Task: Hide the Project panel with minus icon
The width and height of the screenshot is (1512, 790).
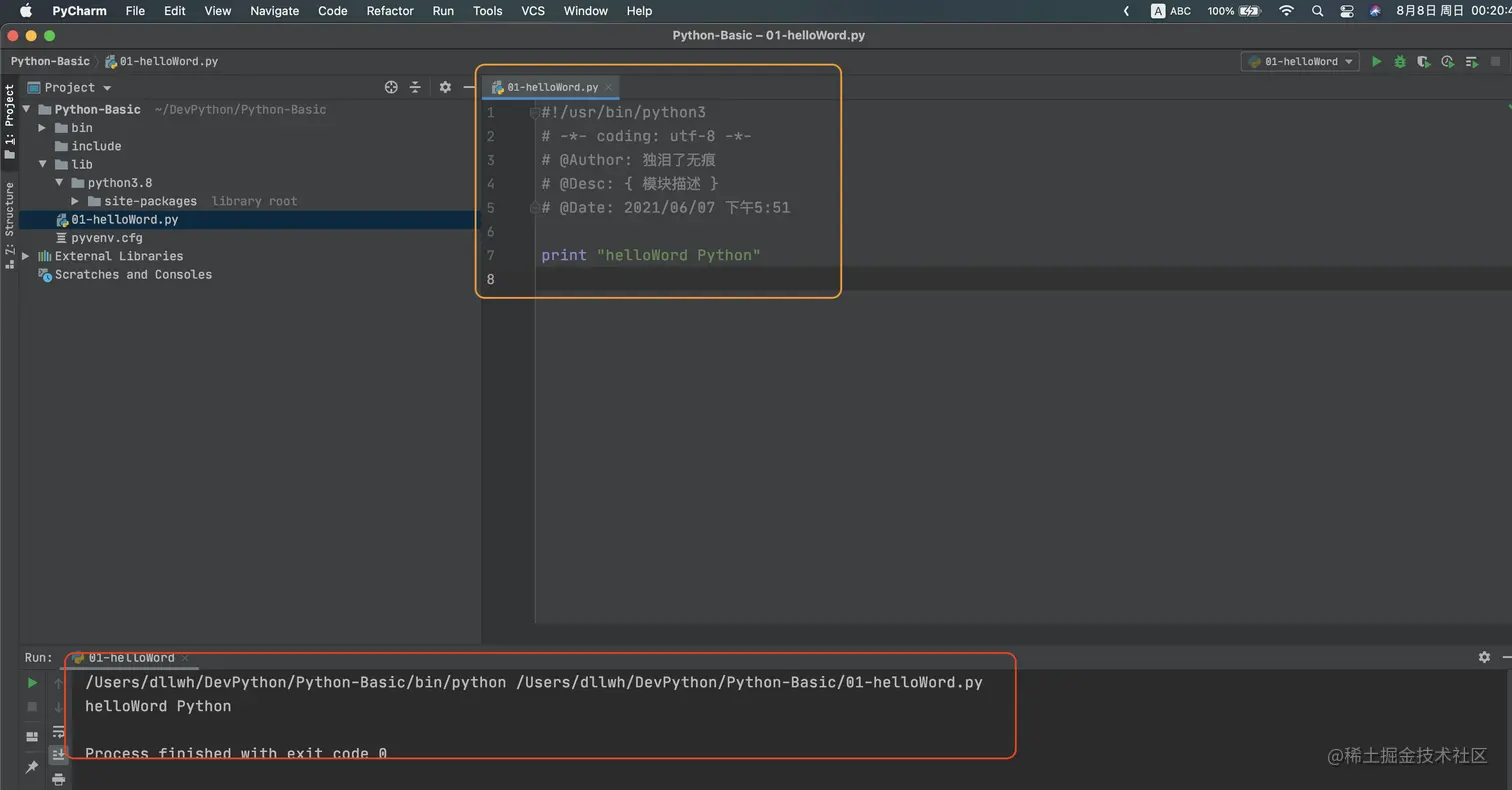Action: (469, 87)
